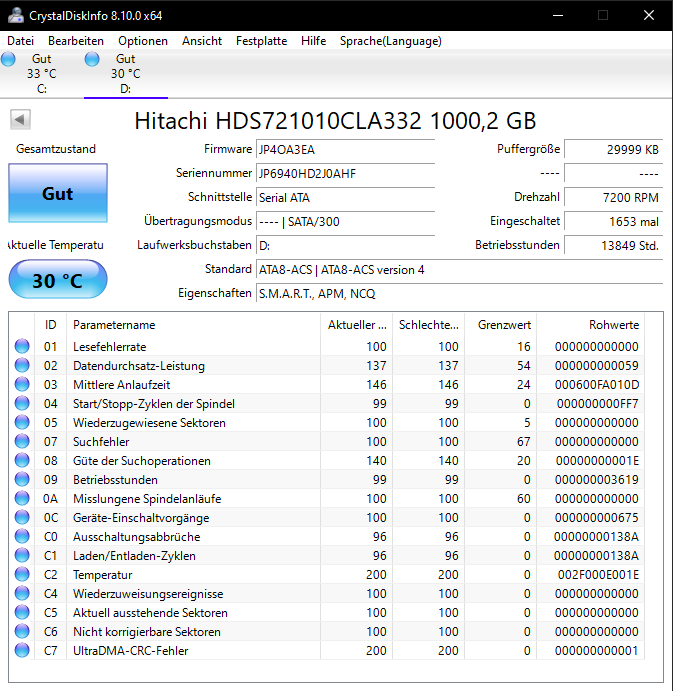
Task: Click the Seriennummer field JP6940HD2J0AHF
Action: 346,174
